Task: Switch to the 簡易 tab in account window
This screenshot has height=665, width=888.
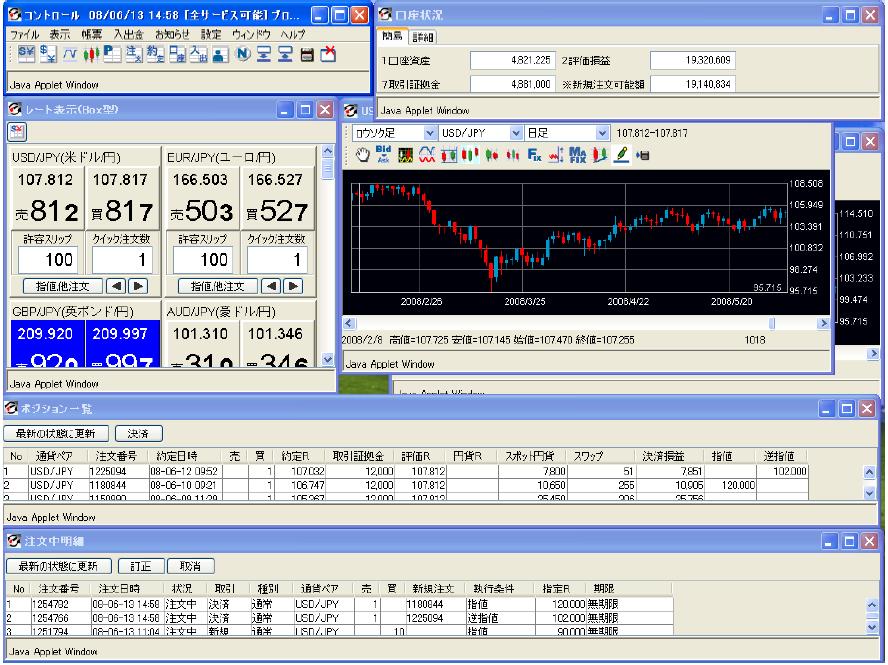Action: coord(392,36)
